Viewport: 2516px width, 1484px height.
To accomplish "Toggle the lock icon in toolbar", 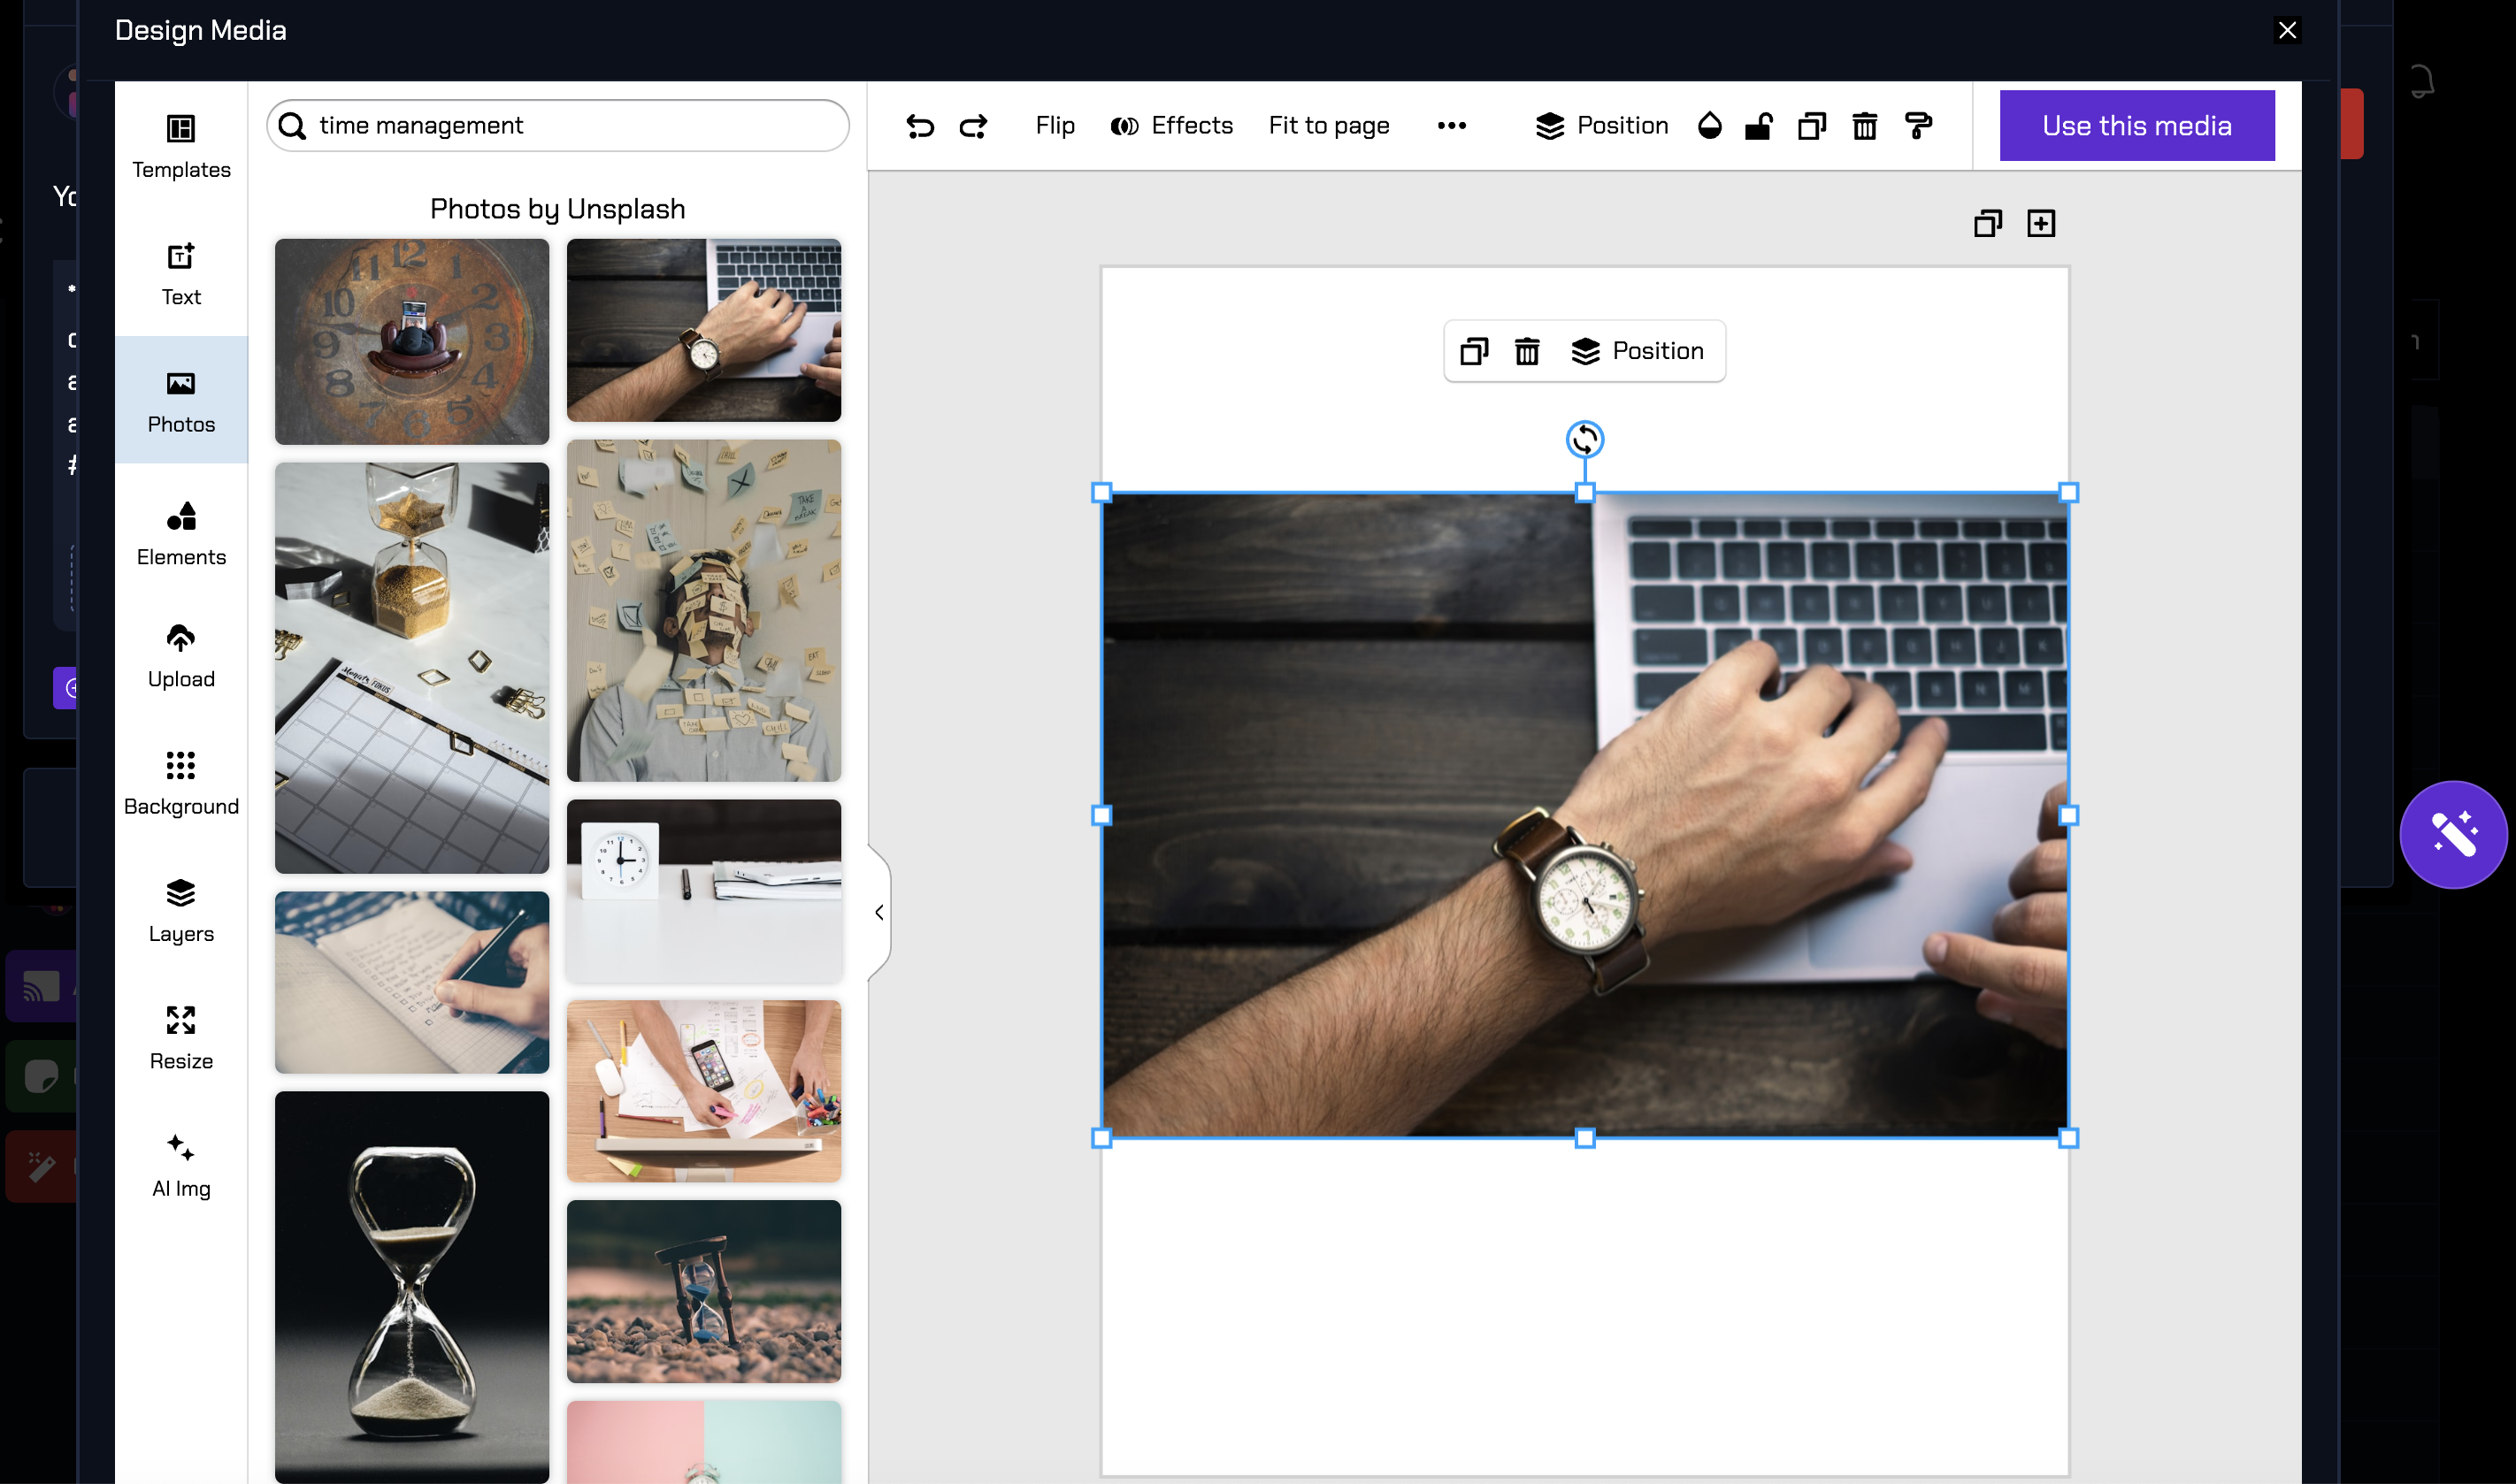I will point(1759,126).
